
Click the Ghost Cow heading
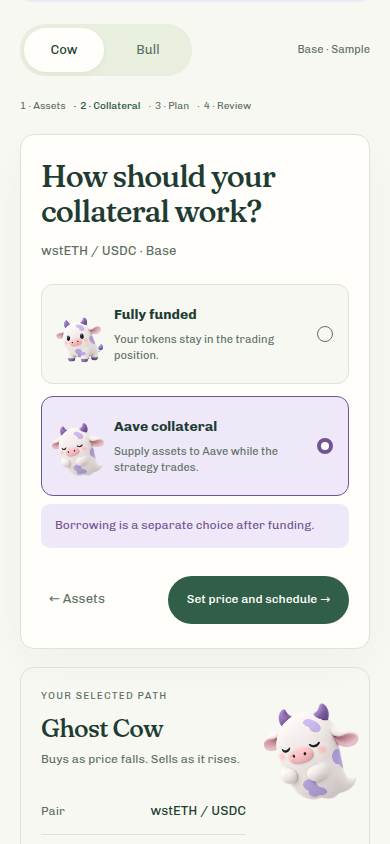pos(102,729)
